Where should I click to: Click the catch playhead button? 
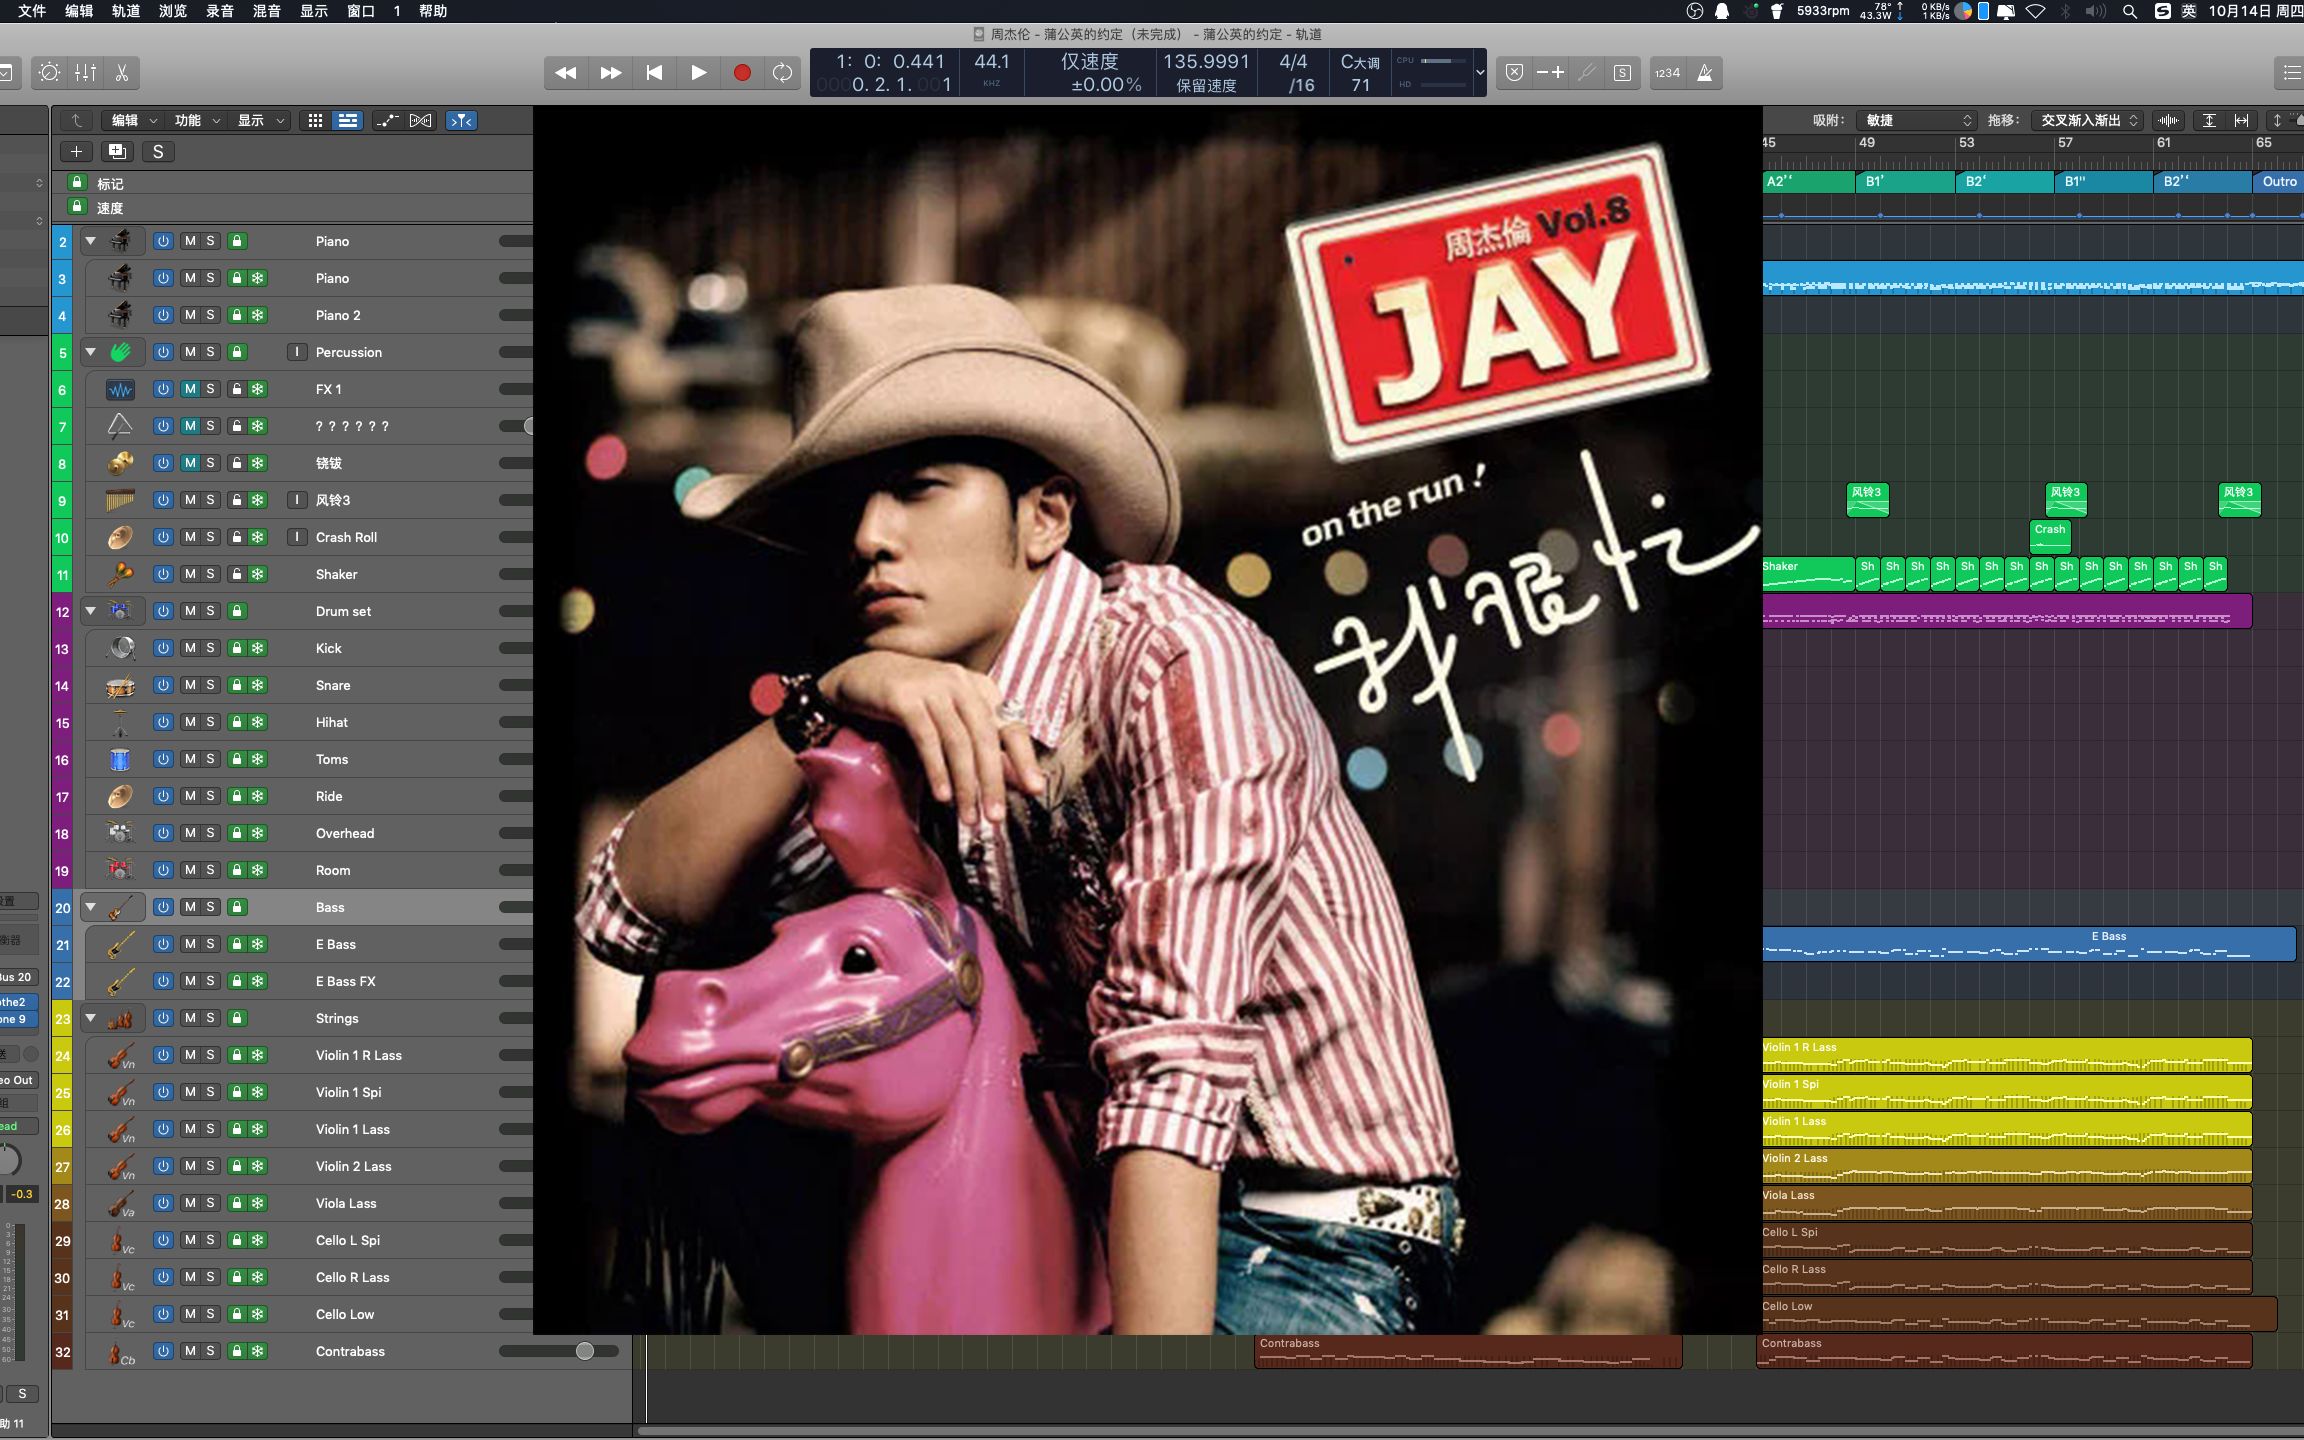(x=461, y=120)
